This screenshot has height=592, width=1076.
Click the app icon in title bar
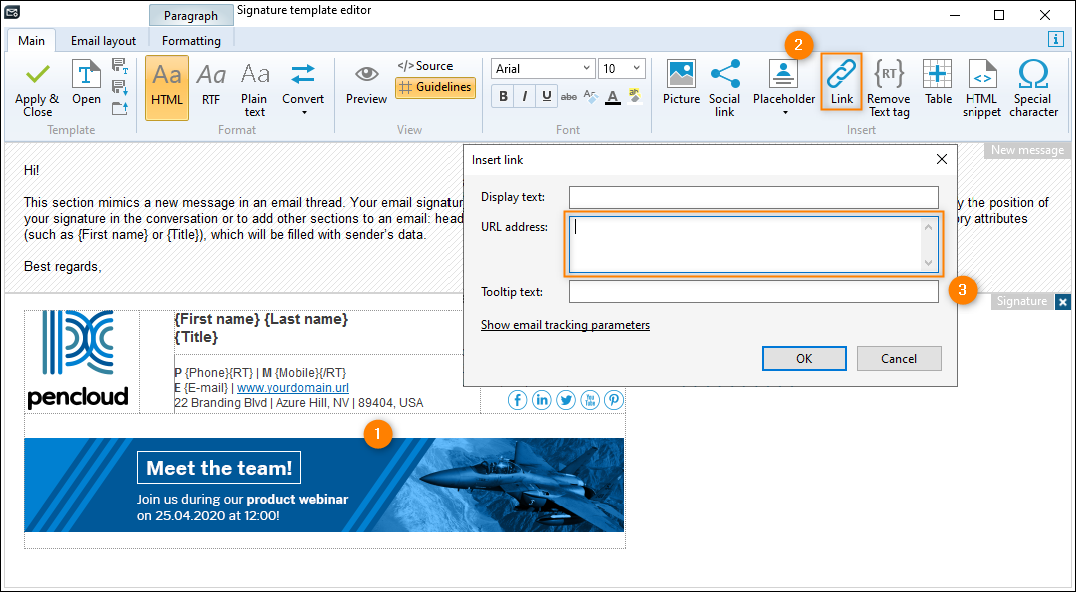[x=12, y=12]
